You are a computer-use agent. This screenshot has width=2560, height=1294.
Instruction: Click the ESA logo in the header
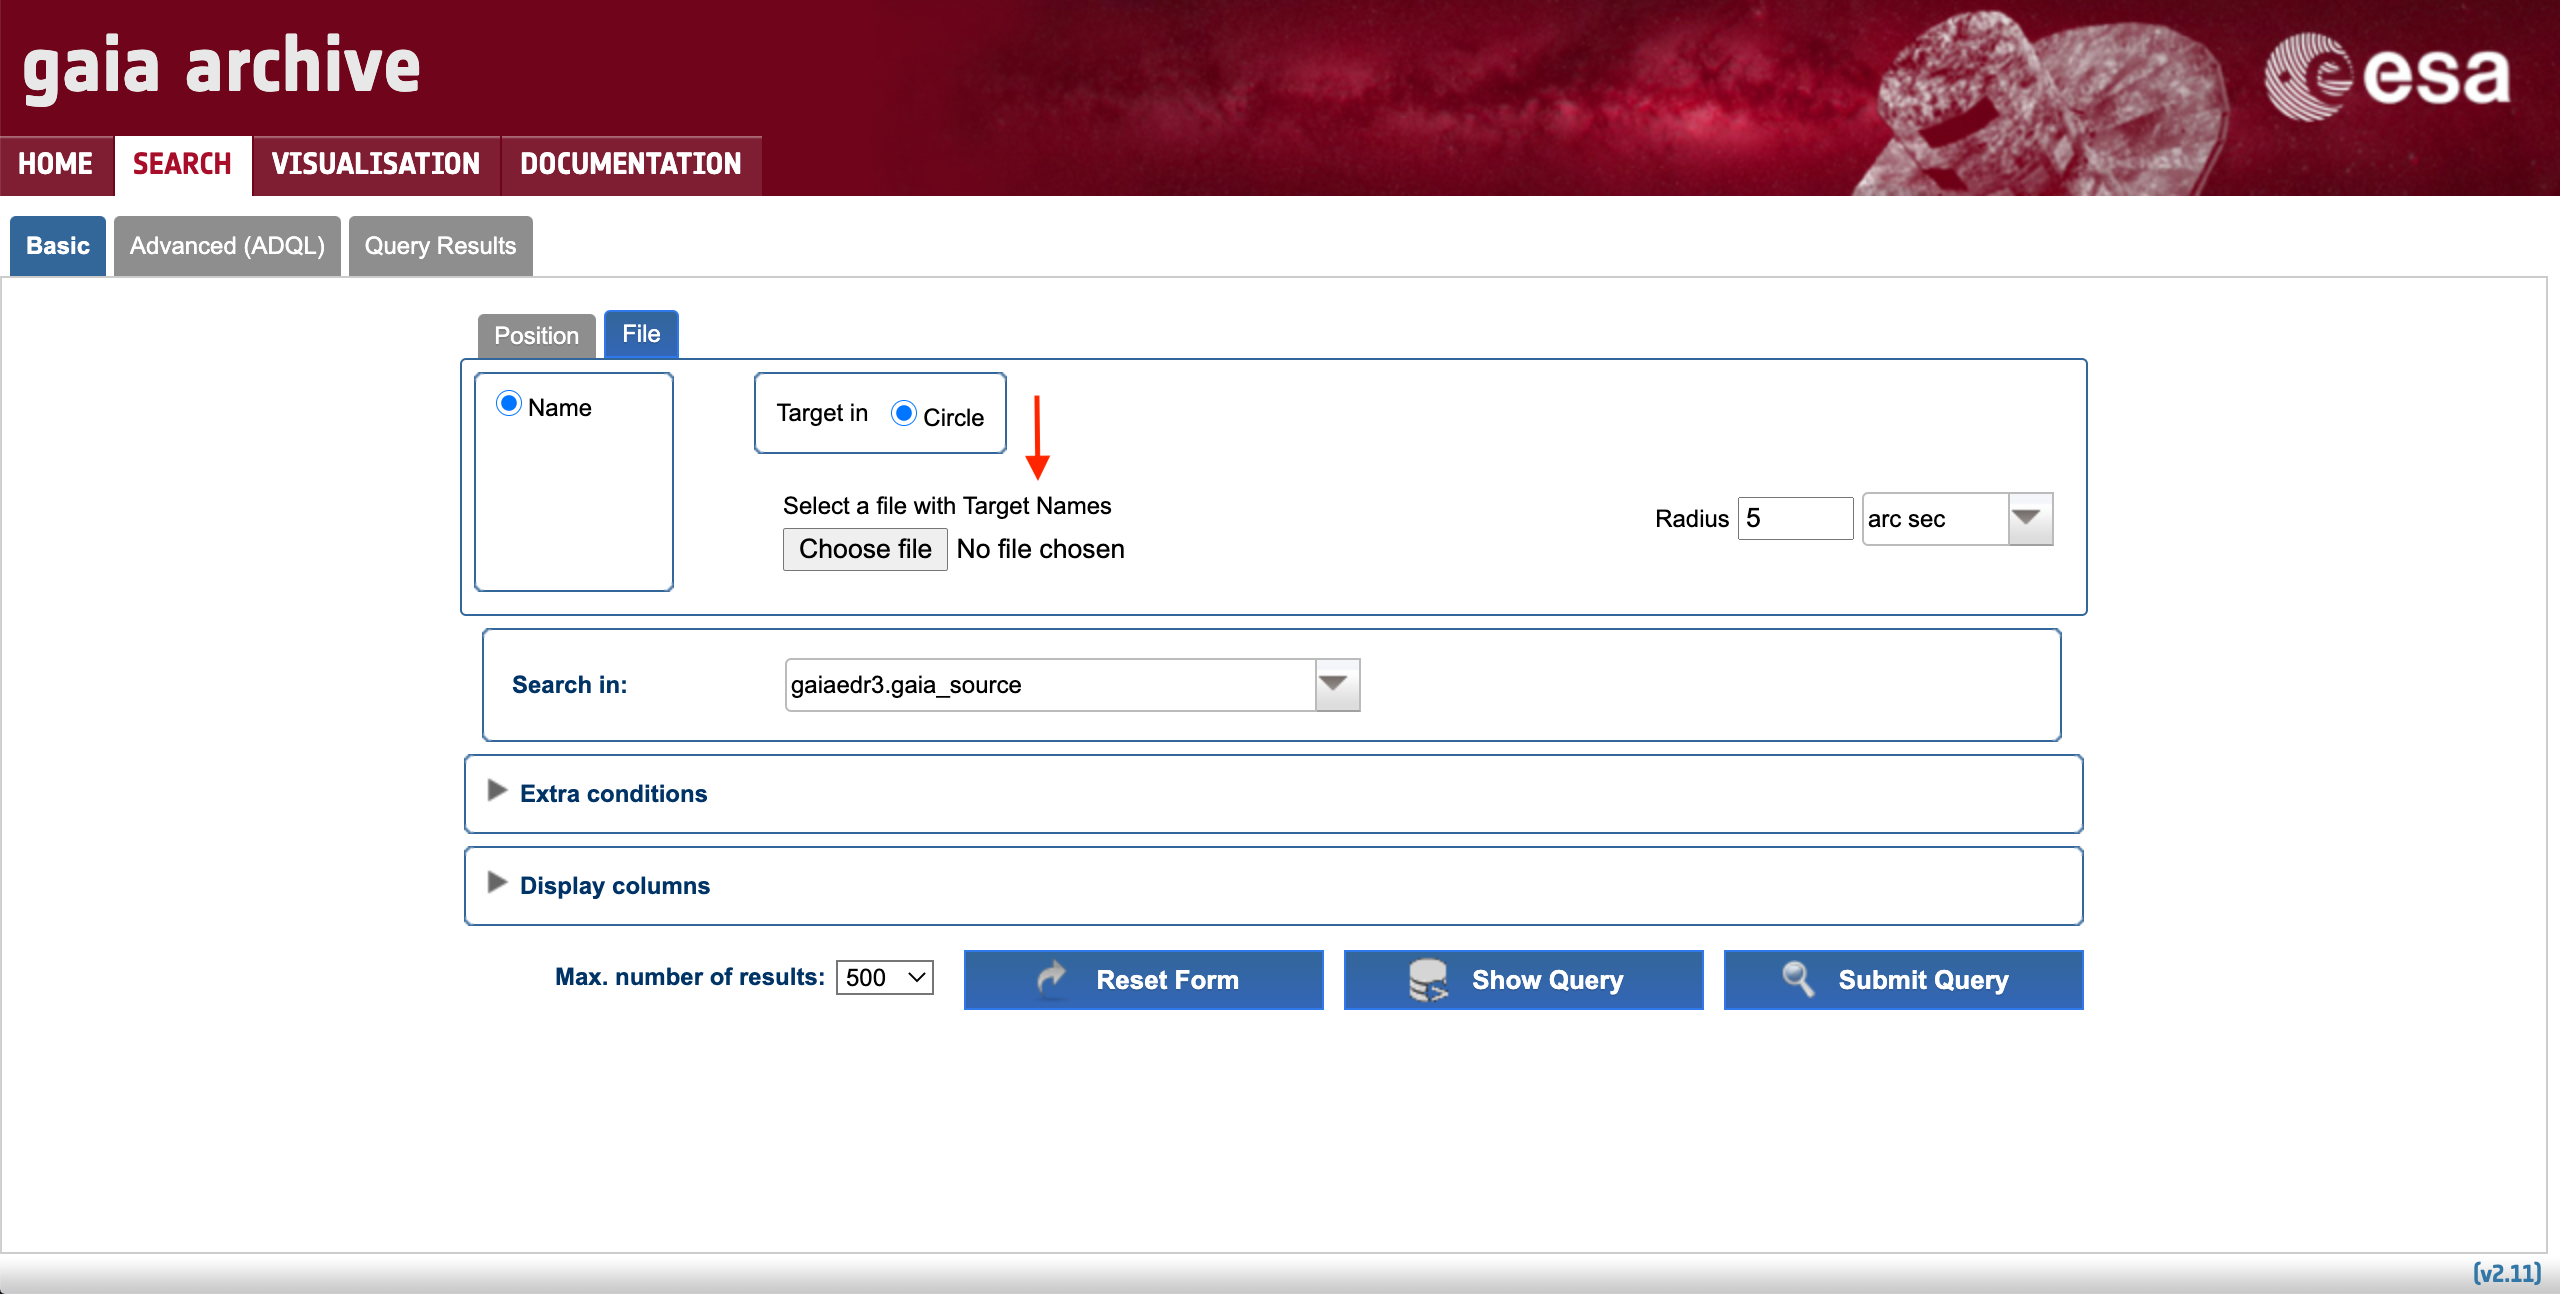[2388, 76]
